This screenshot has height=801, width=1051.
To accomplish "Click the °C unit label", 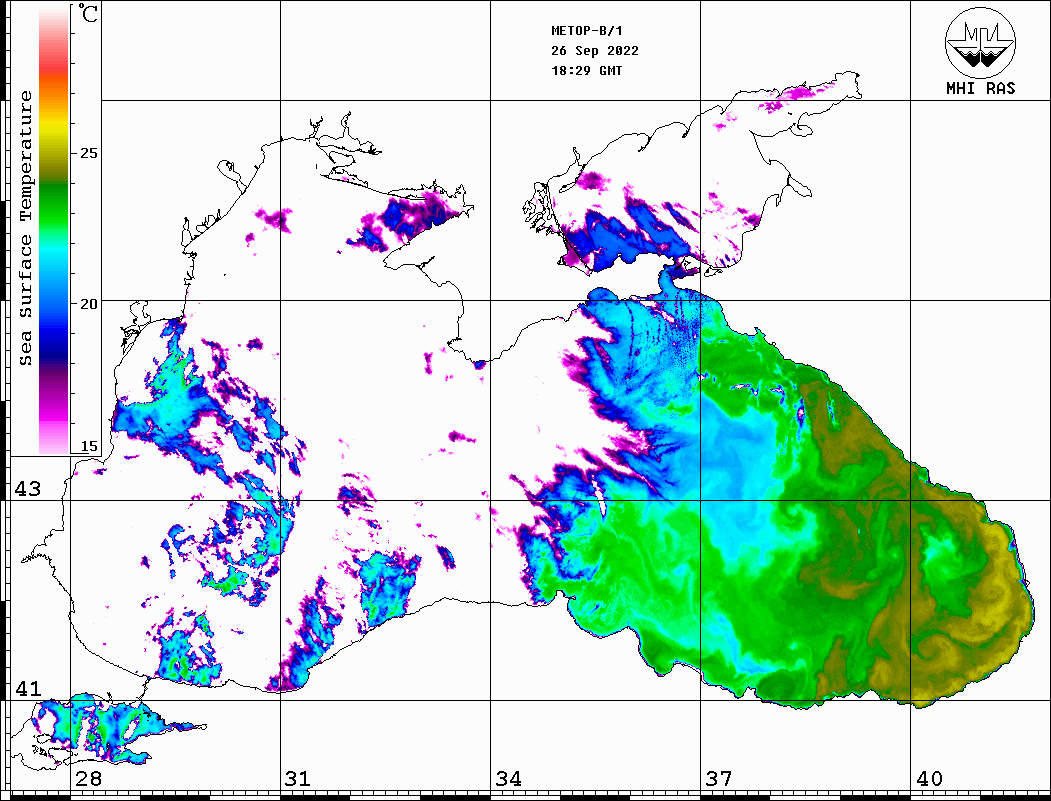I will point(88,13).
